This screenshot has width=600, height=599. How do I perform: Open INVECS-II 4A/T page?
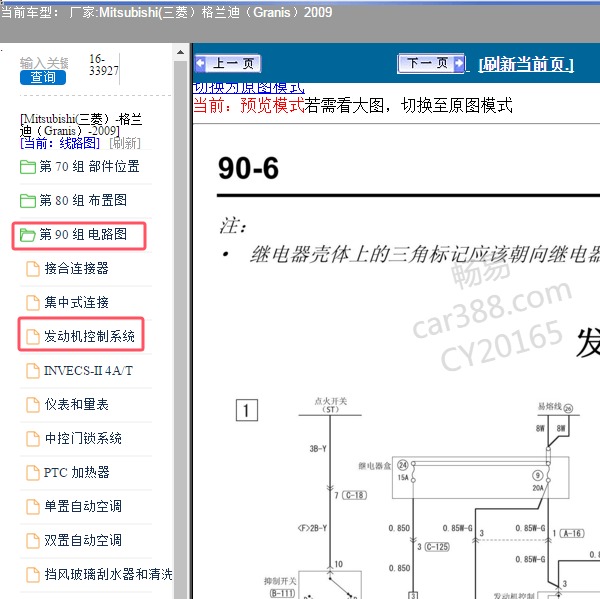88,370
